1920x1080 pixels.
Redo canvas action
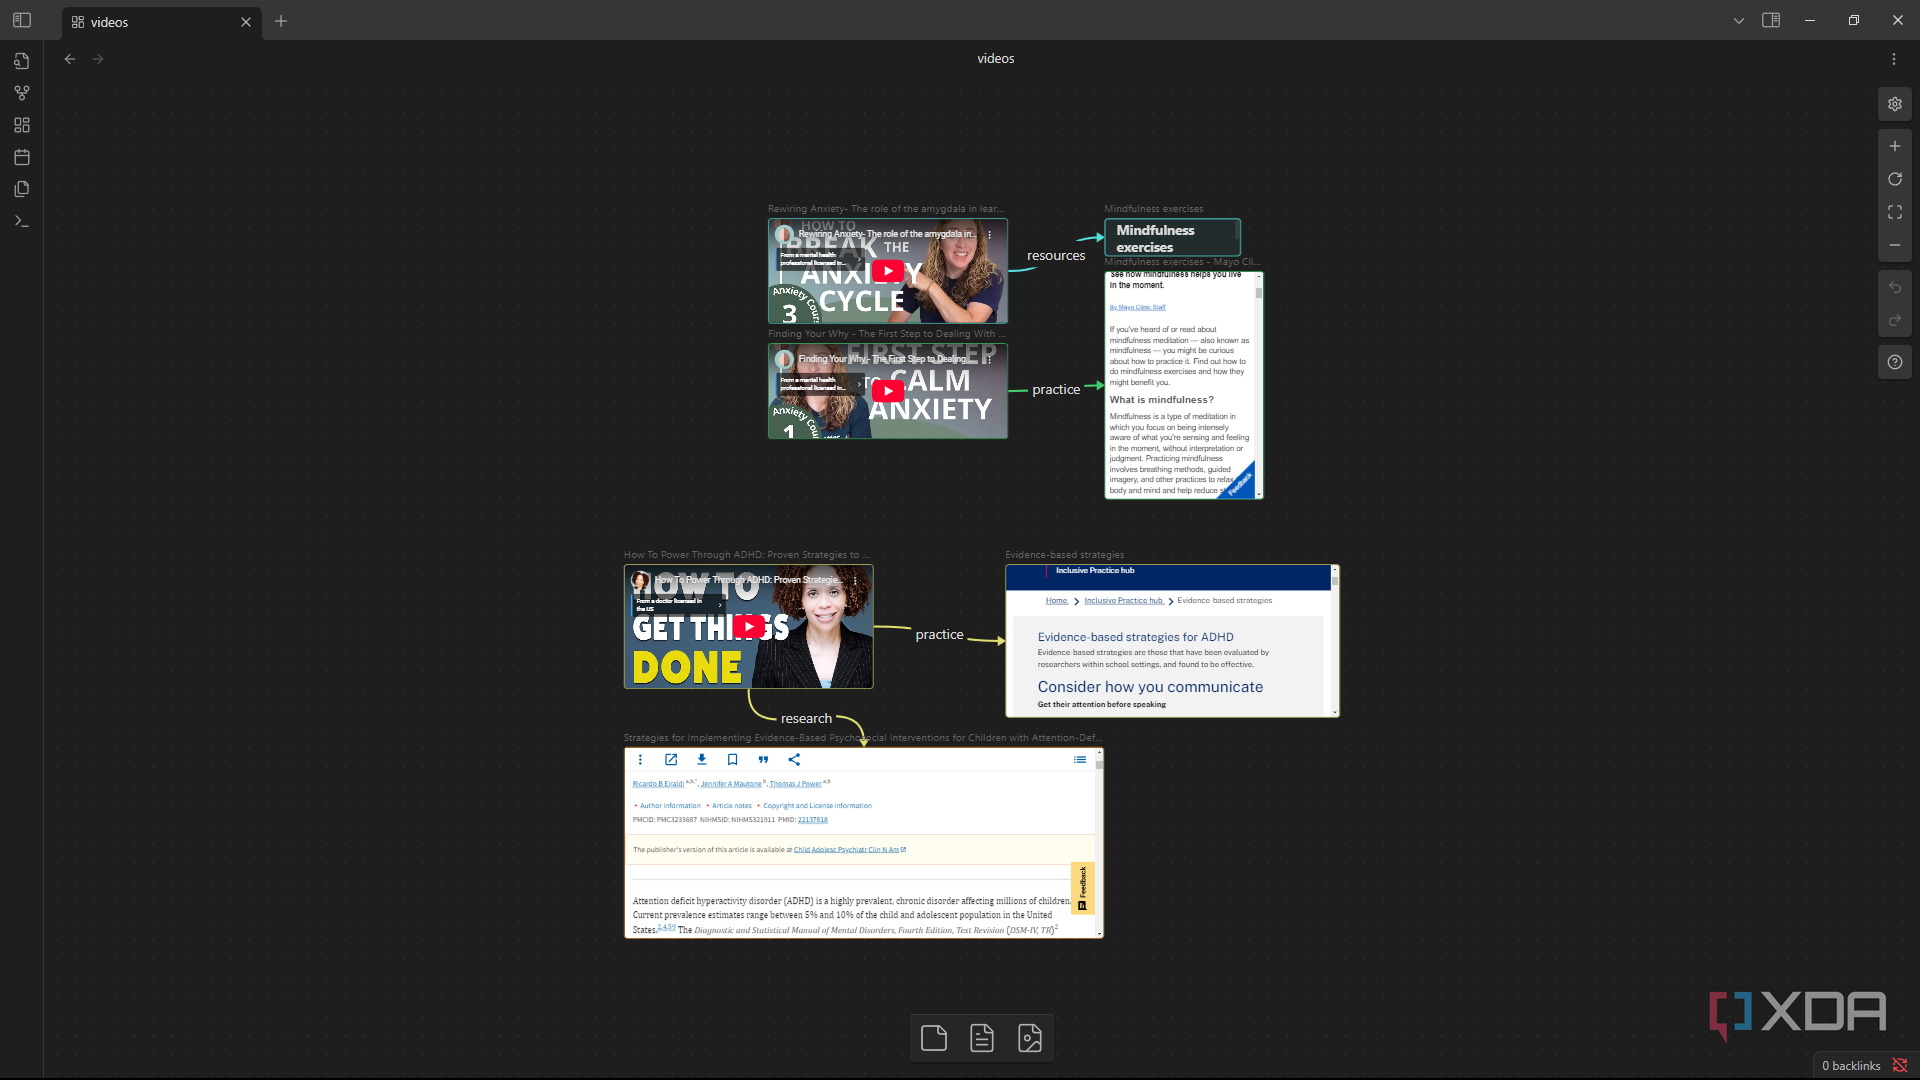(1895, 320)
